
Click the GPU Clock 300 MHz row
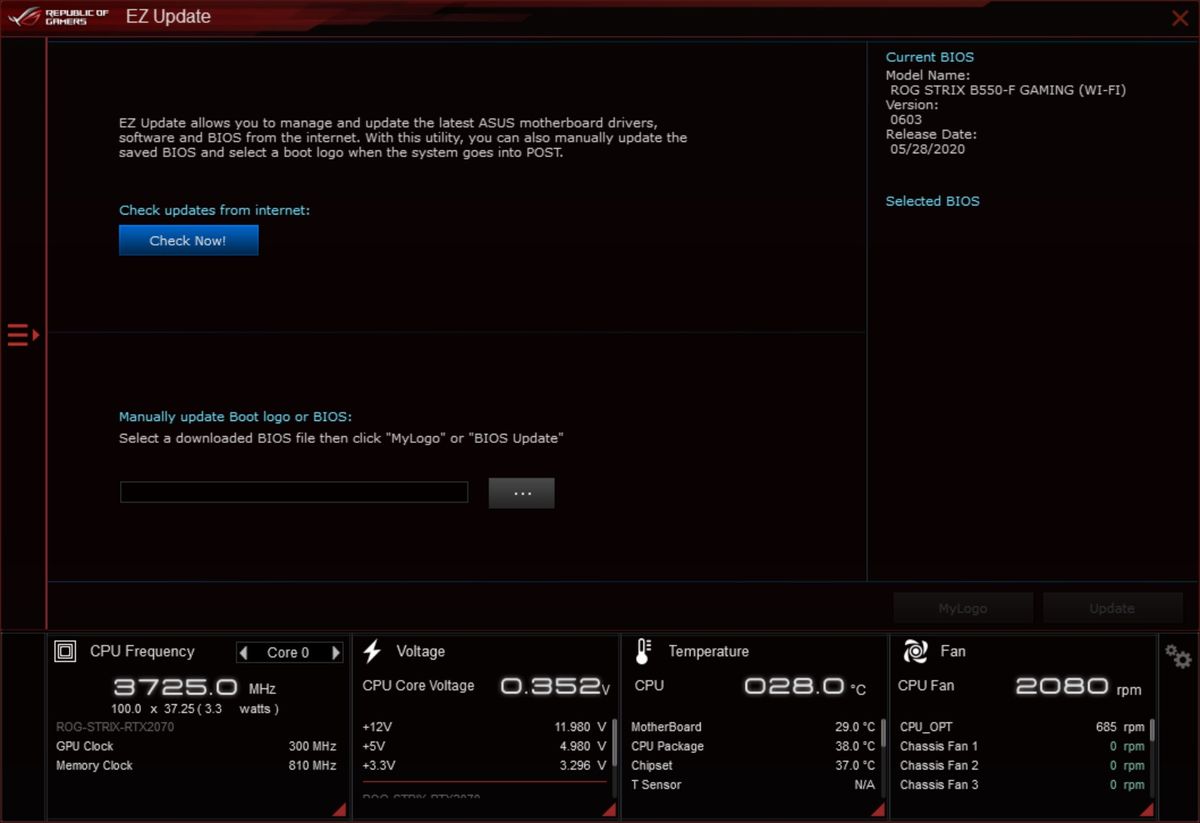click(x=196, y=746)
